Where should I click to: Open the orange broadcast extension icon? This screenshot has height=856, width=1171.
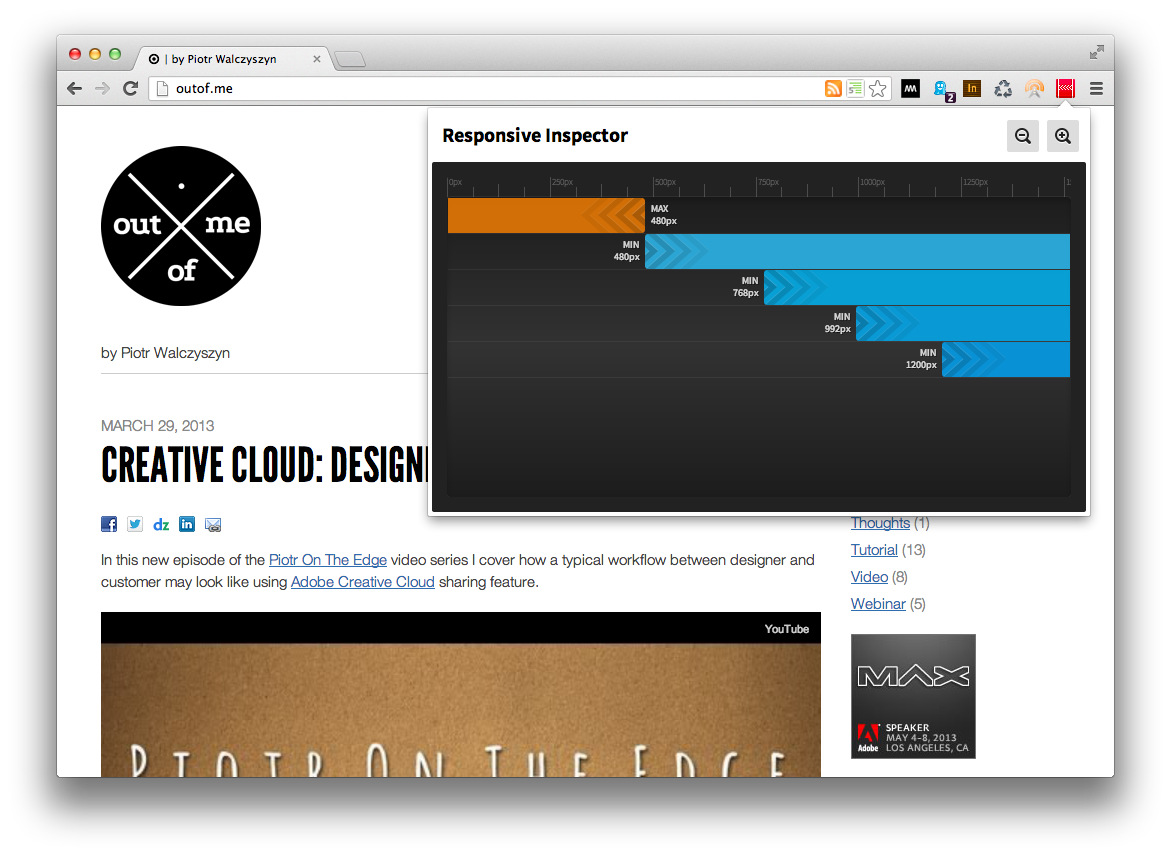click(x=1034, y=89)
